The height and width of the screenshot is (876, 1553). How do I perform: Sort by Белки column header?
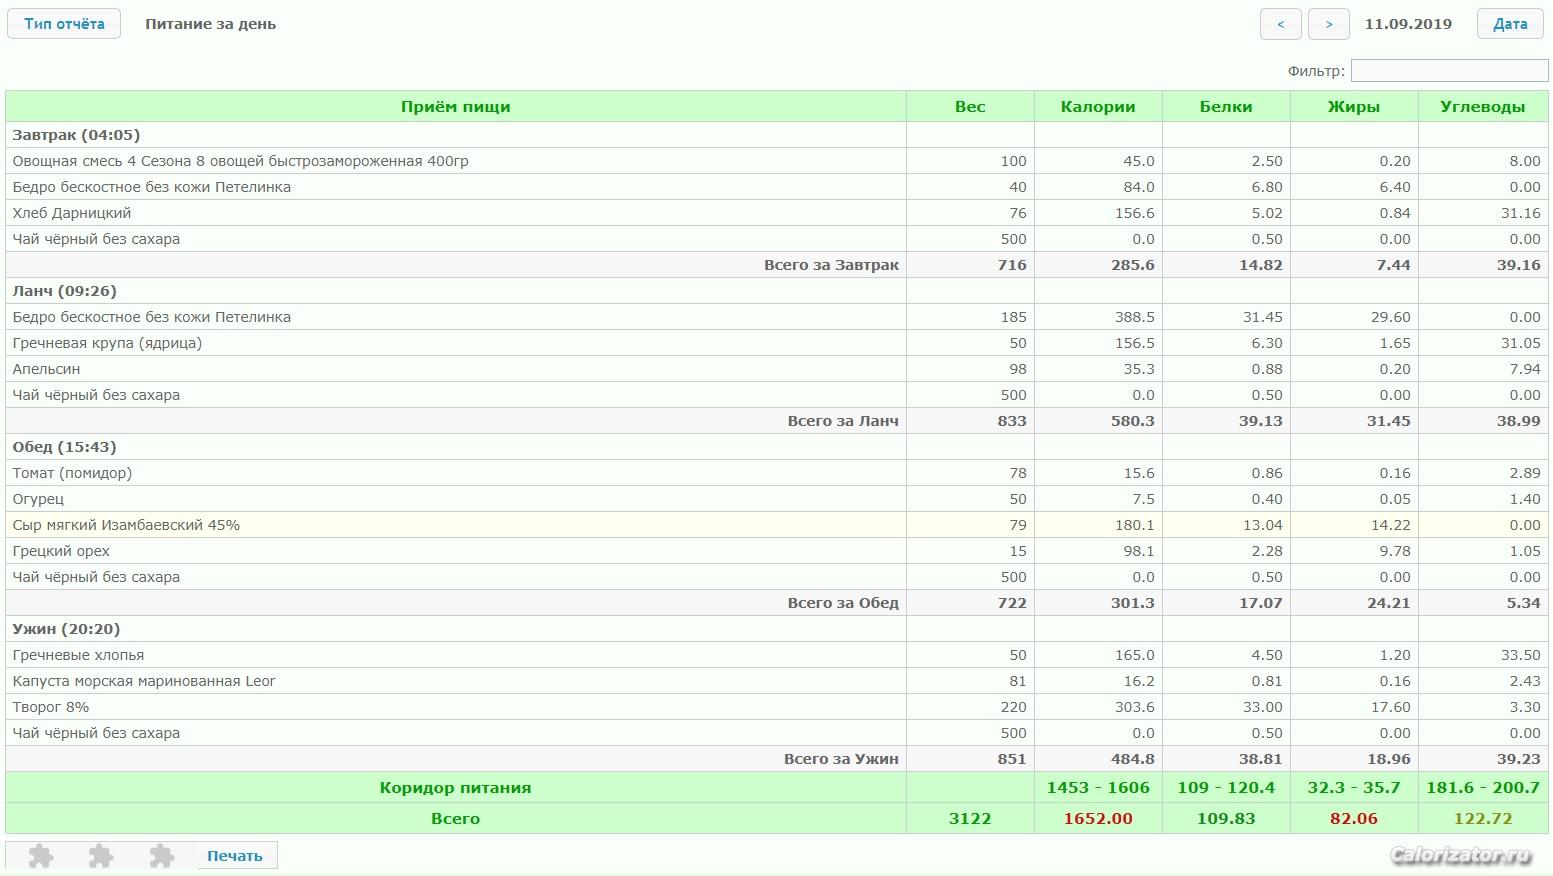pyautogui.click(x=1226, y=107)
